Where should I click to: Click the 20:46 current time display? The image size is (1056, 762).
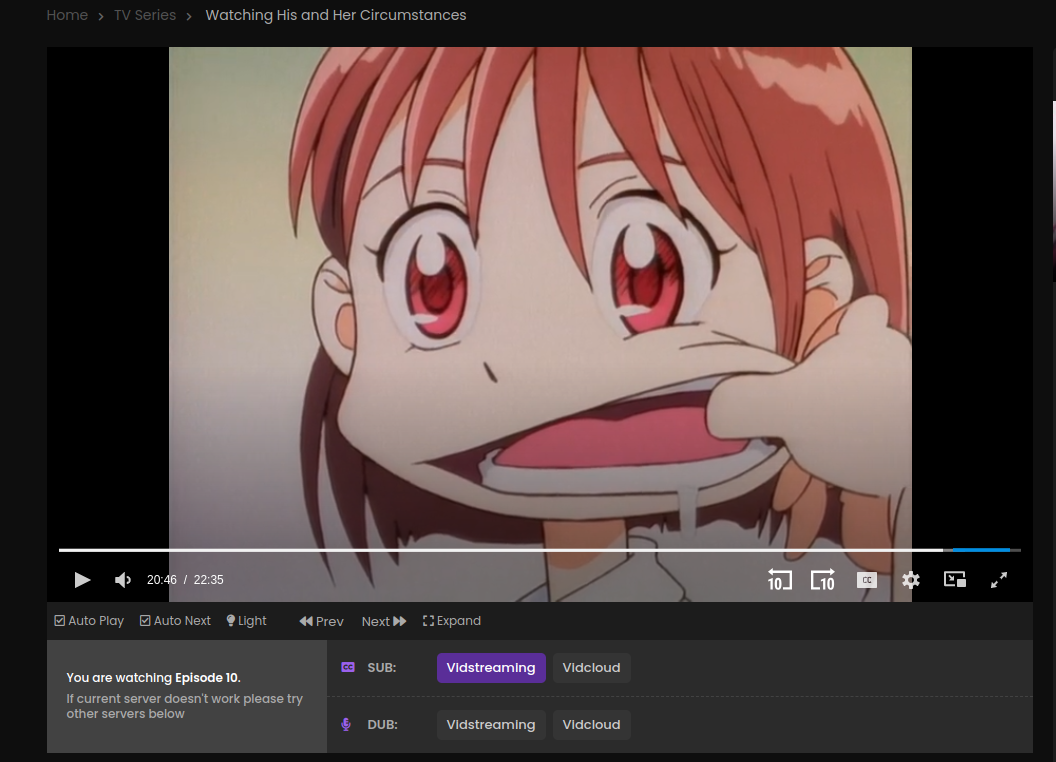(162, 580)
